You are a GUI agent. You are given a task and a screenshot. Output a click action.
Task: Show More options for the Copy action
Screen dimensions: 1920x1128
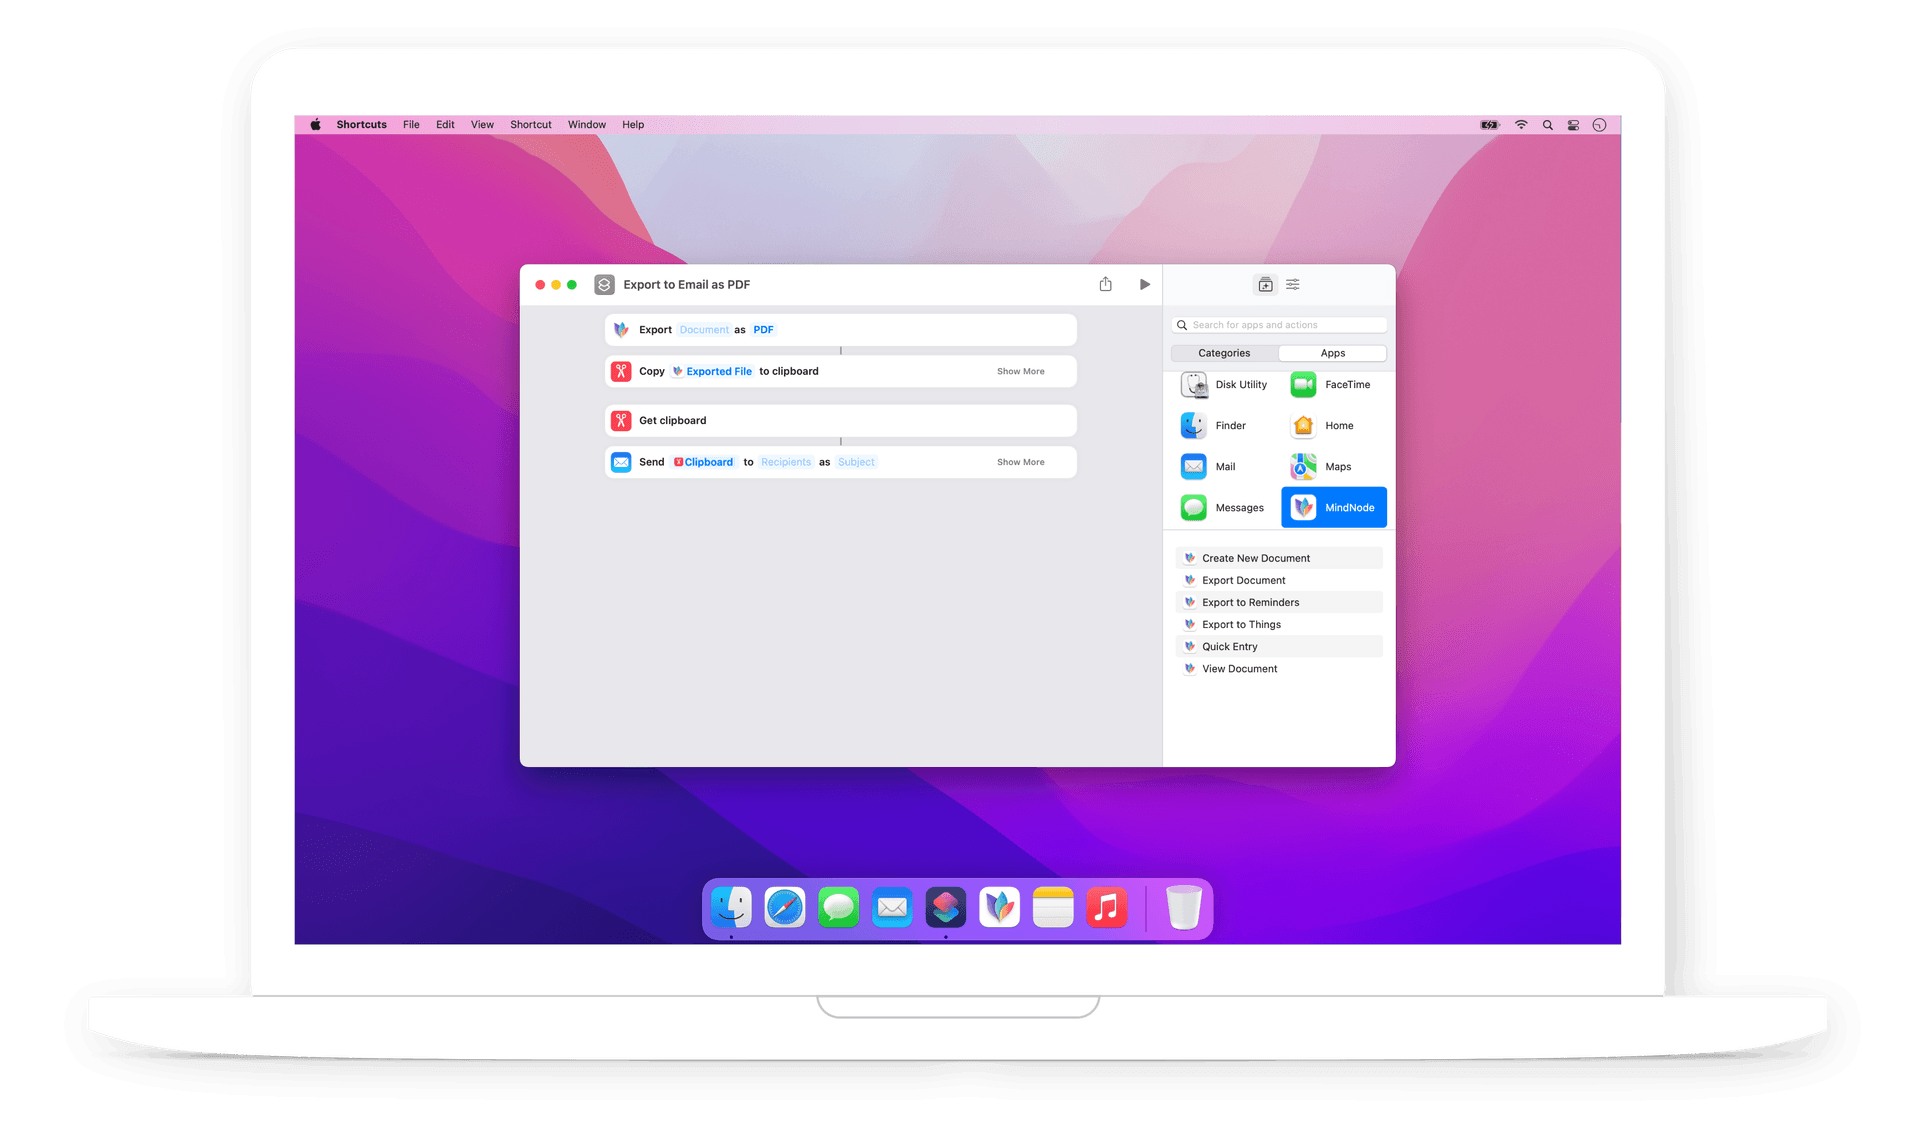(x=1020, y=371)
